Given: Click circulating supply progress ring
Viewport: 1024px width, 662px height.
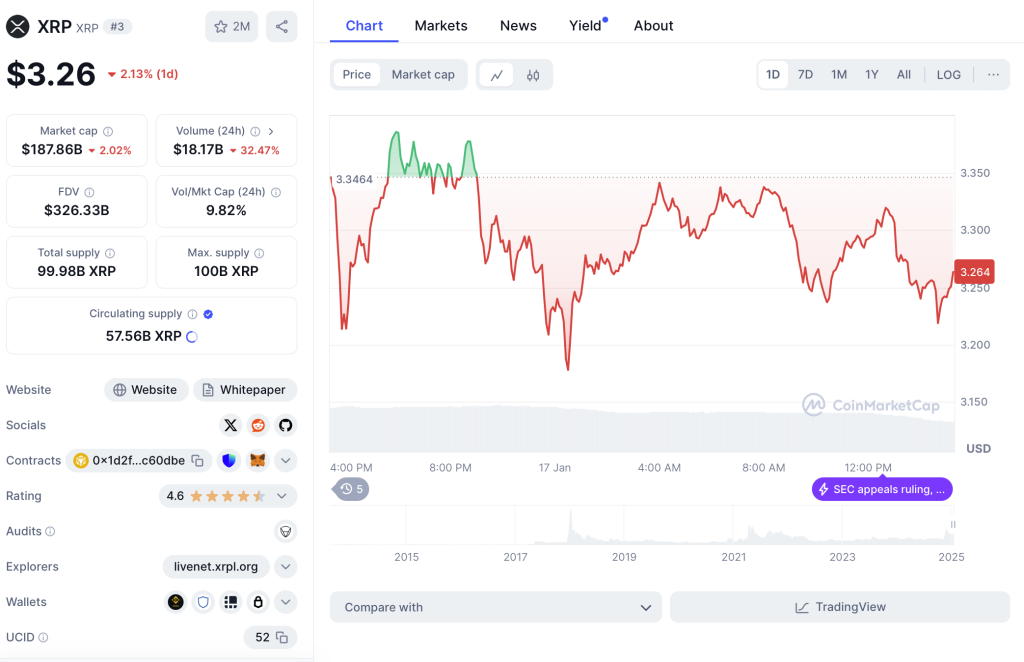Looking at the screenshot, I should click(192, 337).
